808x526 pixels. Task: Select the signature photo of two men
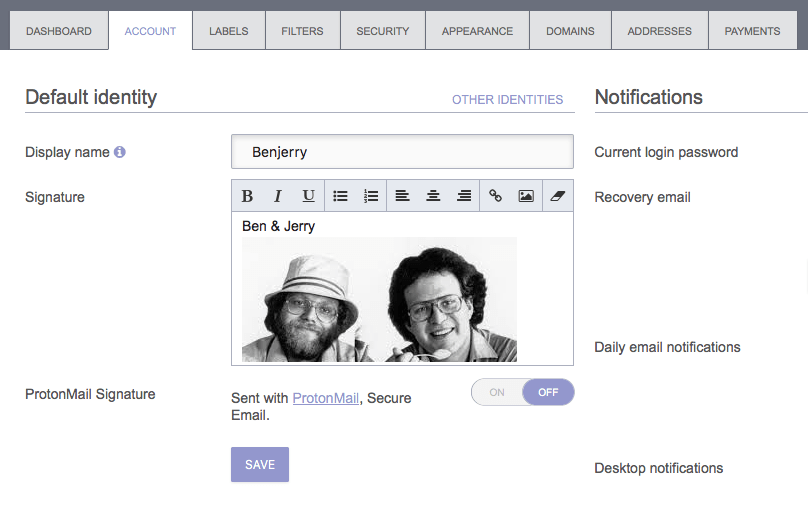coord(379,299)
